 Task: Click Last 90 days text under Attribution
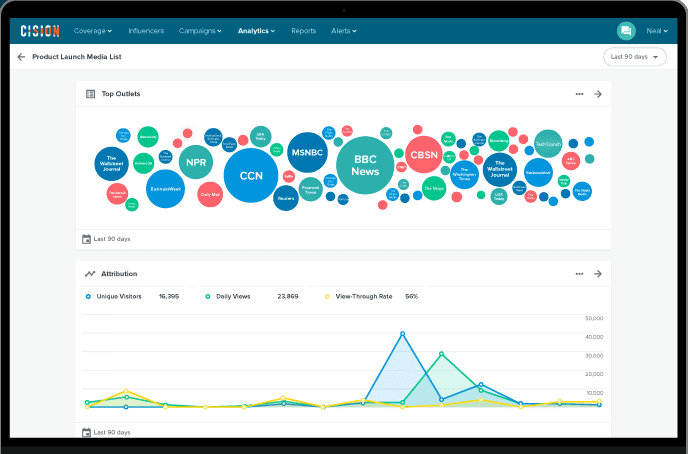[x=112, y=432]
